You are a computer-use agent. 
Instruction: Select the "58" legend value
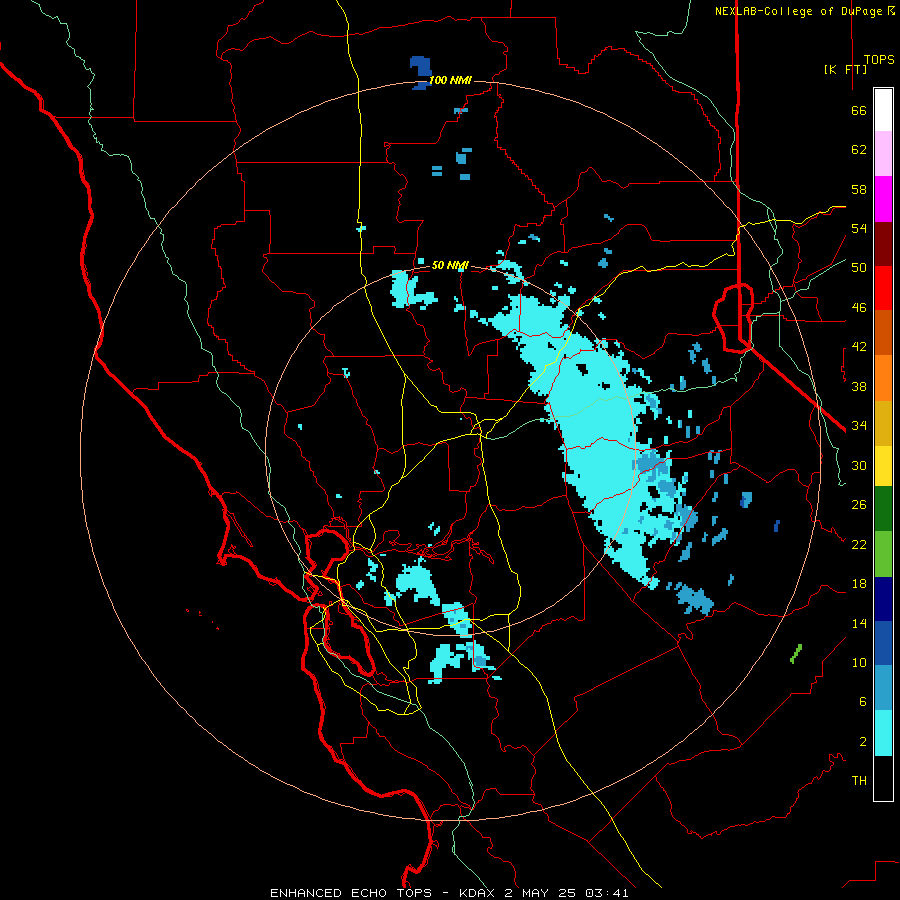(859, 189)
